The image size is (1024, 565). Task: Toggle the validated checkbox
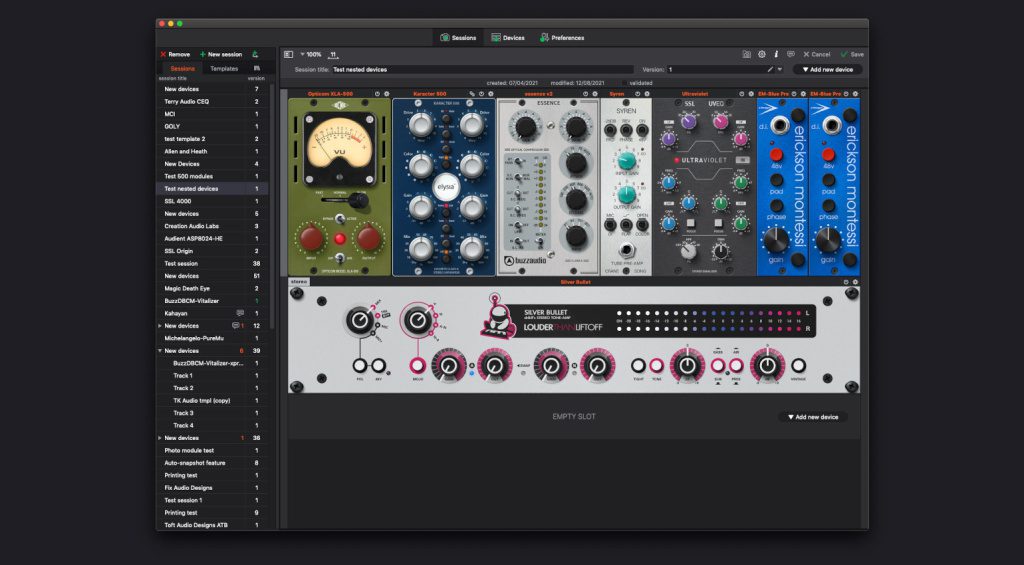(x=625, y=82)
